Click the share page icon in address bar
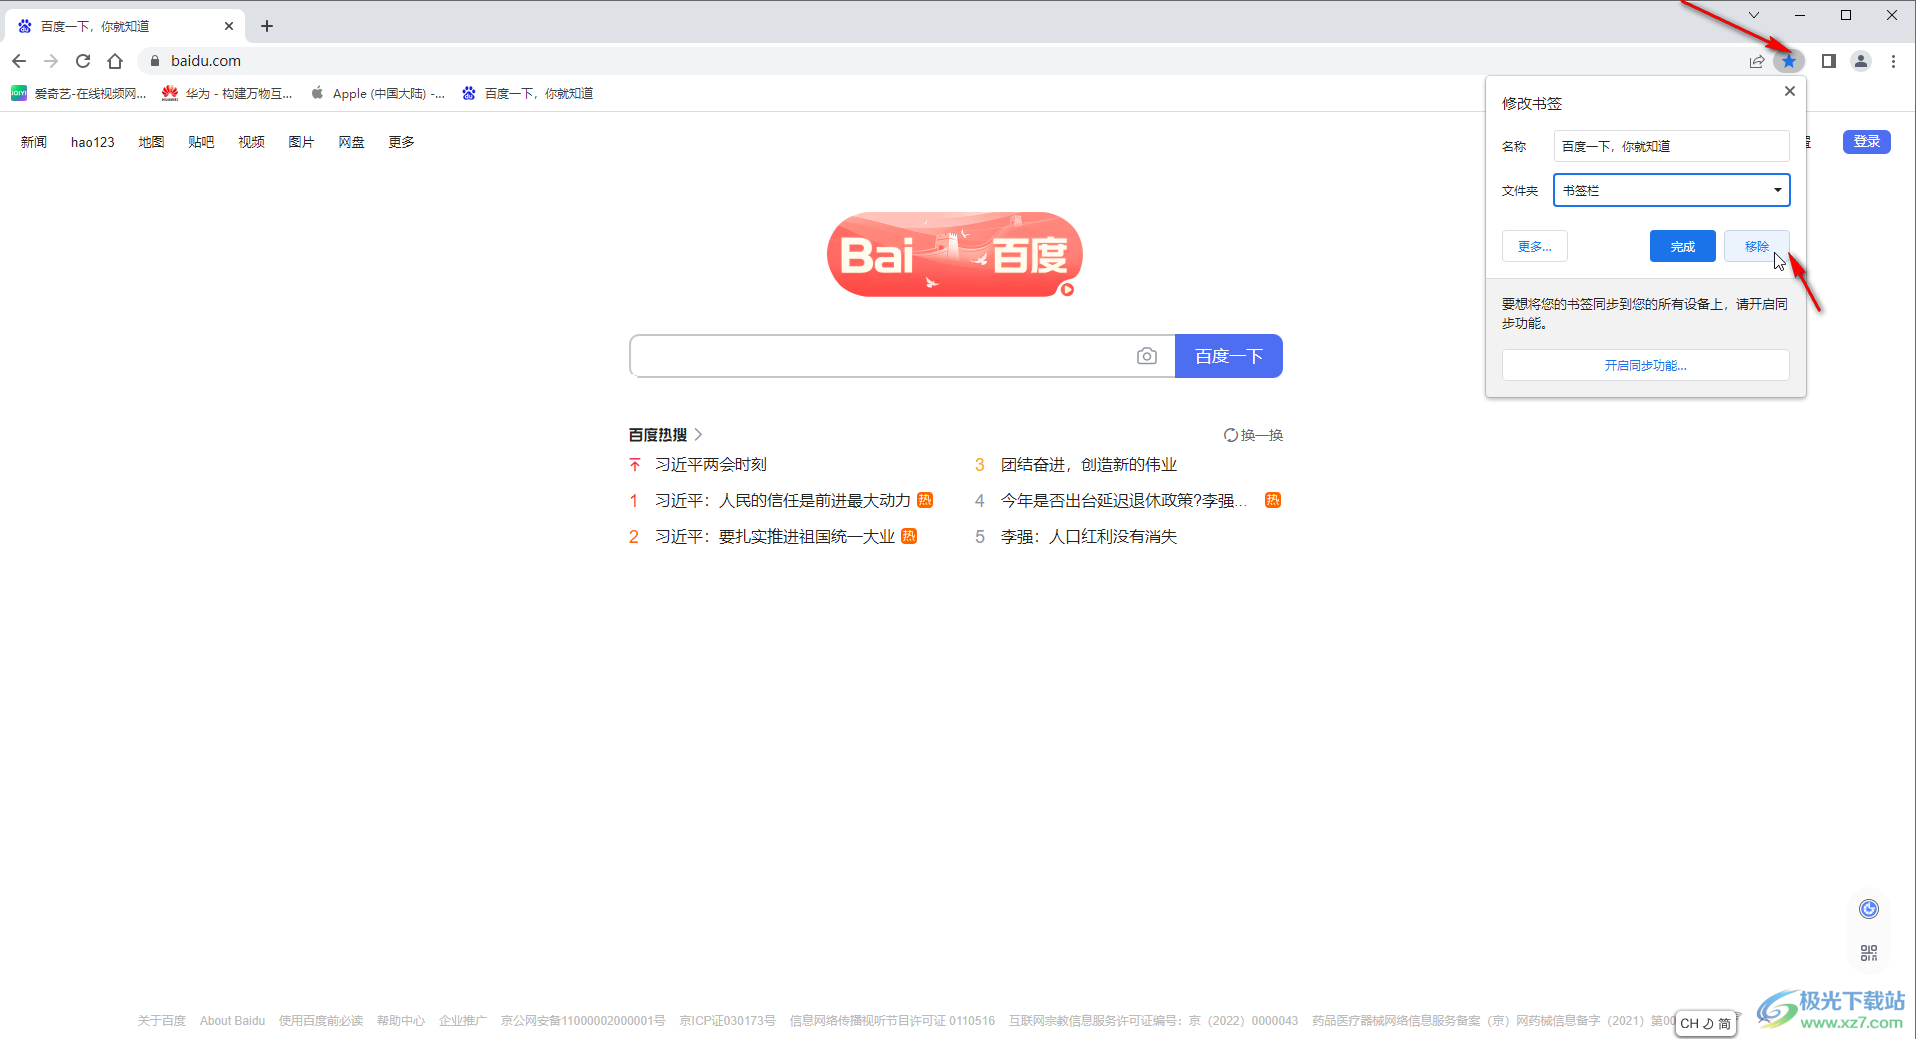 (x=1757, y=61)
